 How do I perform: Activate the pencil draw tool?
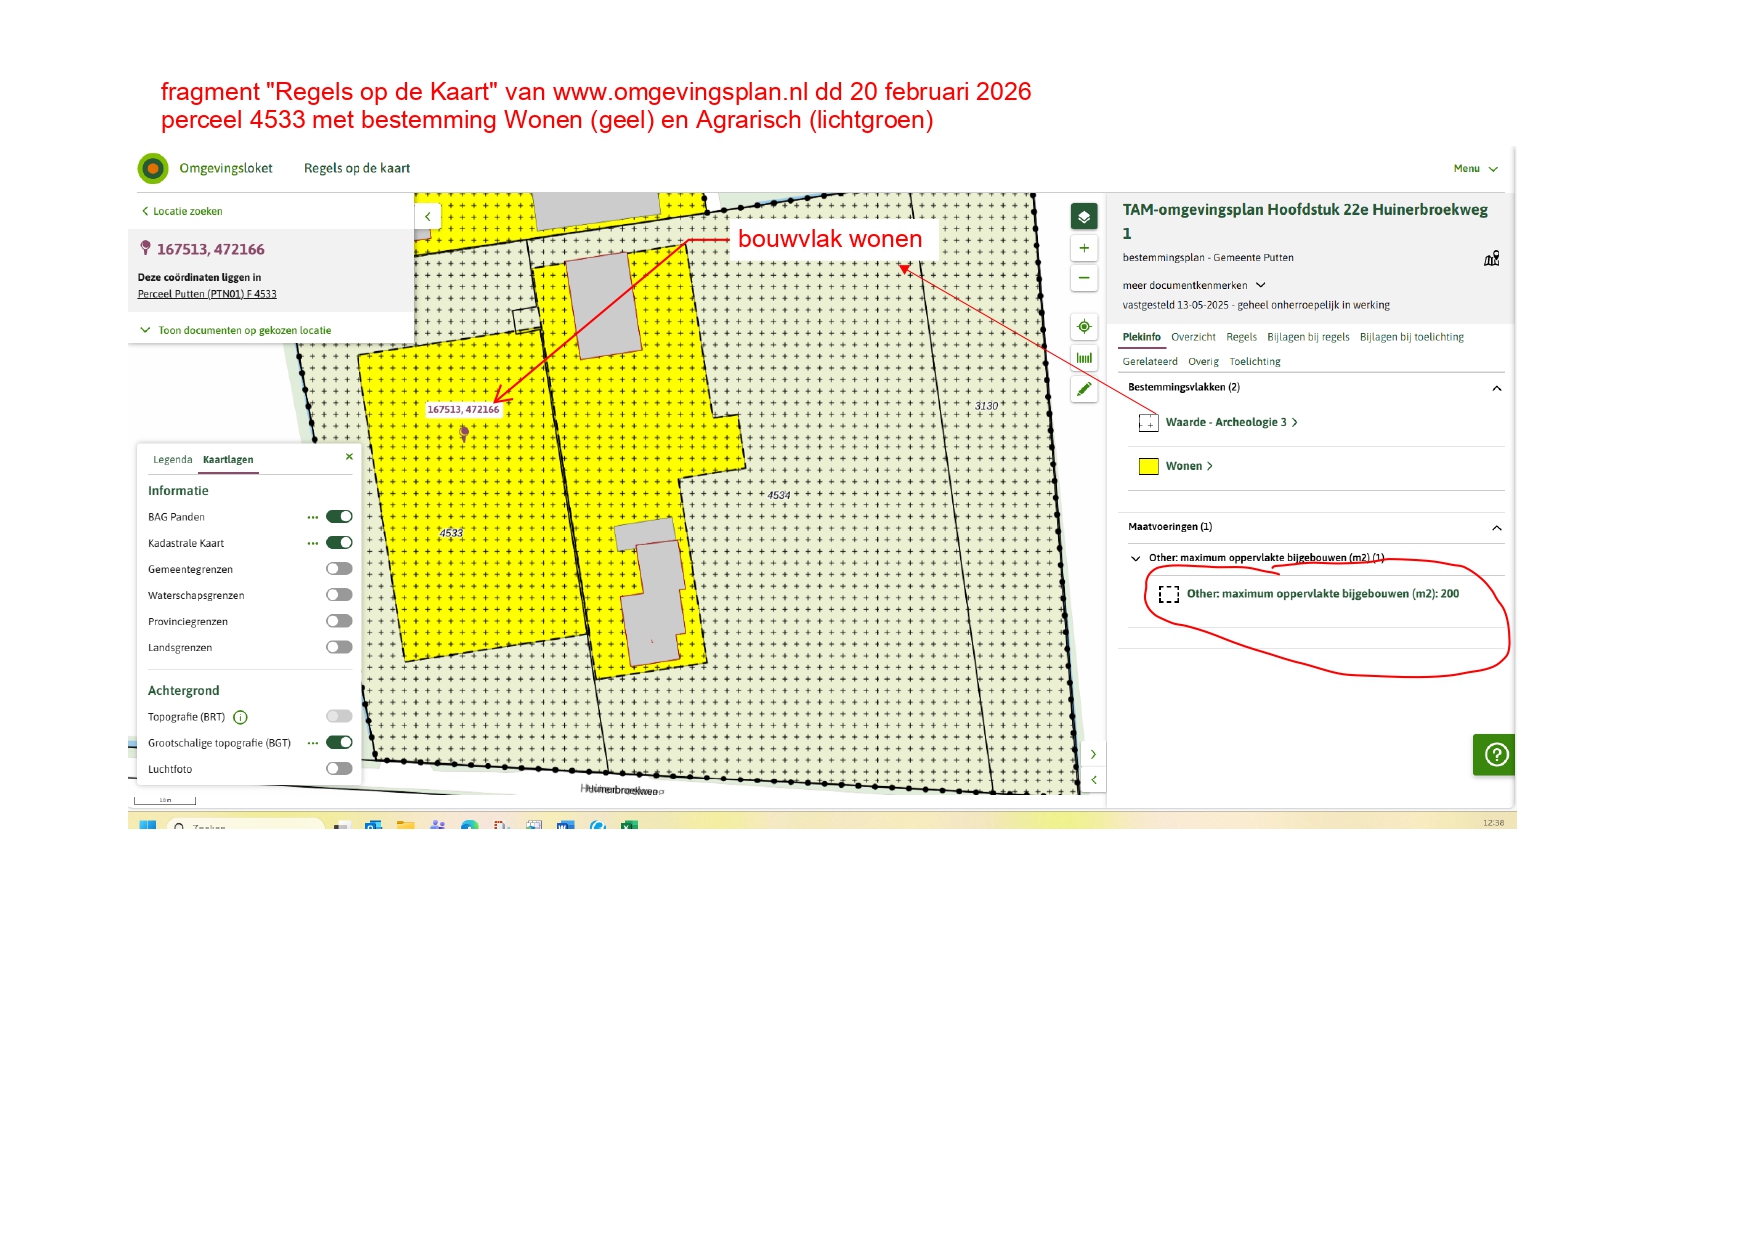click(x=1084, y=389)
